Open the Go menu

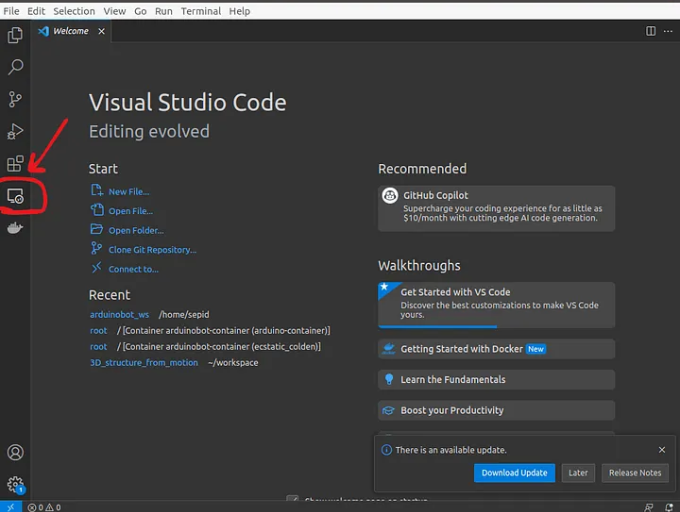(x=140, y=11)
